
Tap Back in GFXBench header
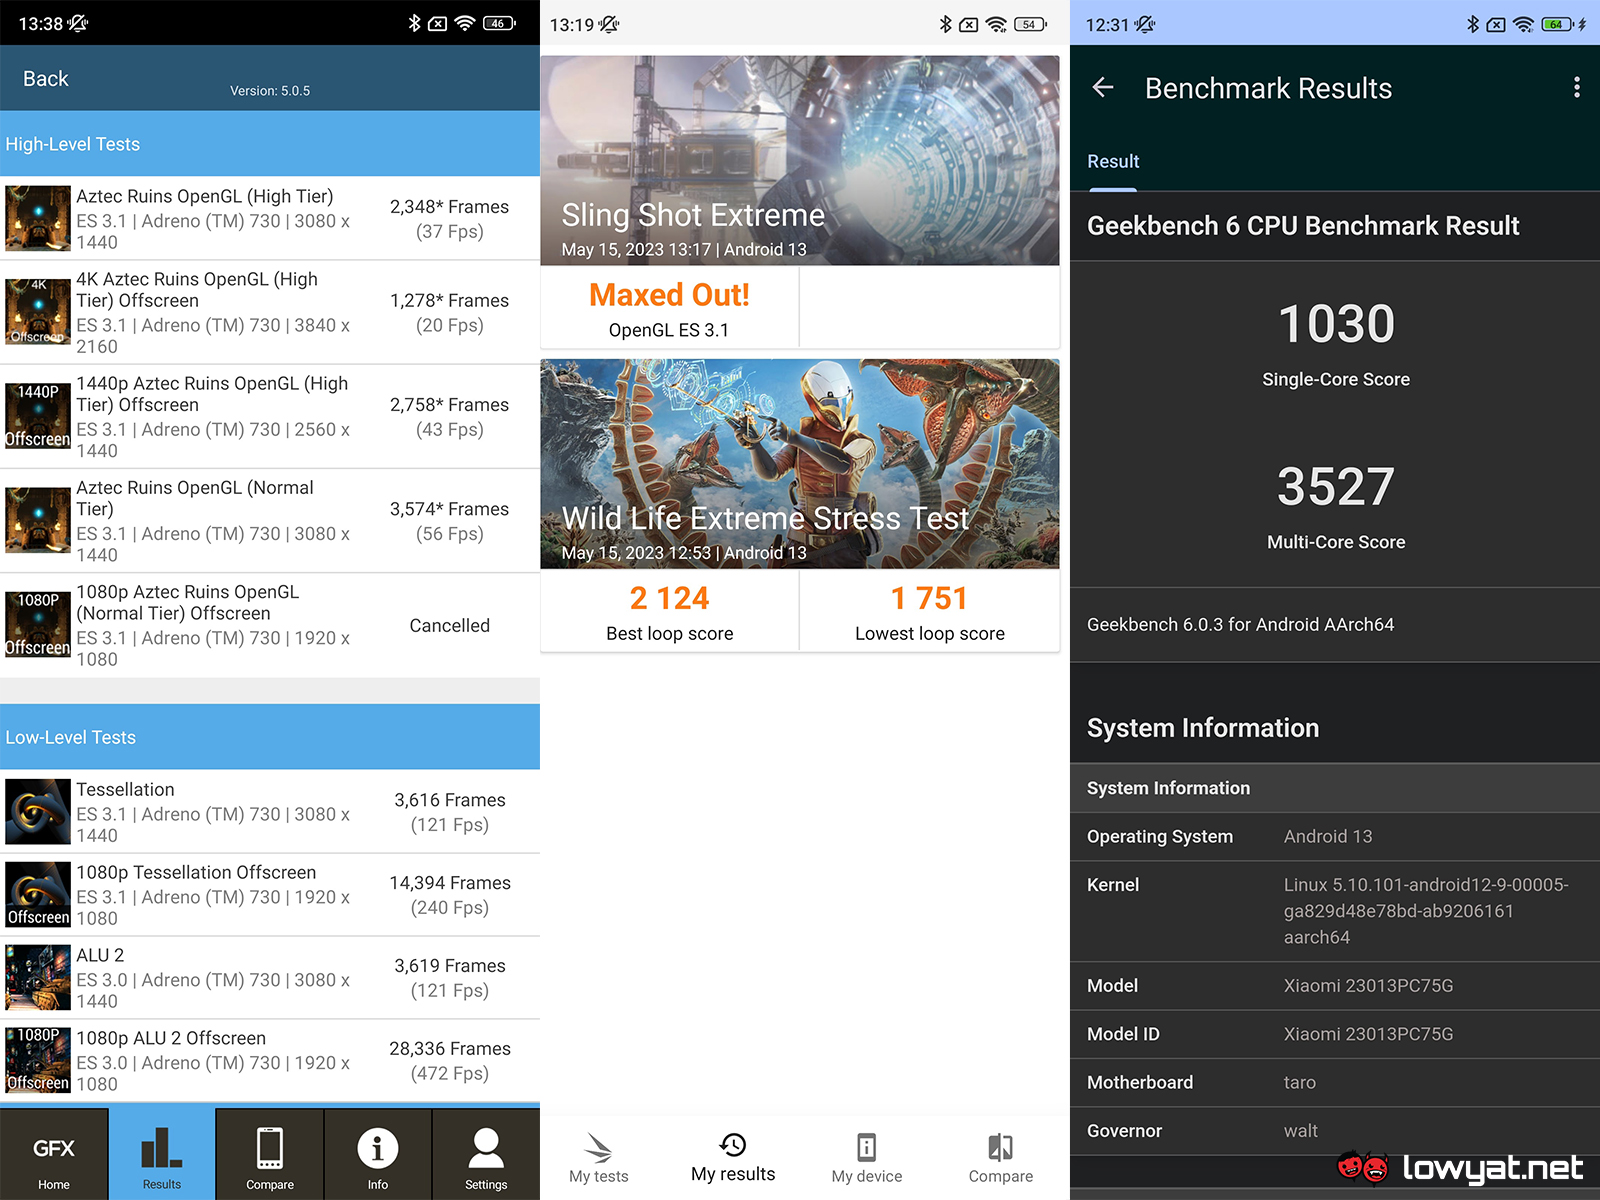coord(46,79)
